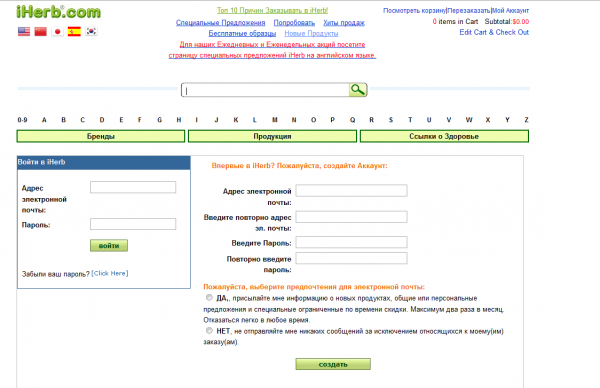Select the China flag icon
The width and height of the screenshot is (600, 388).
(x=41, y=31)
